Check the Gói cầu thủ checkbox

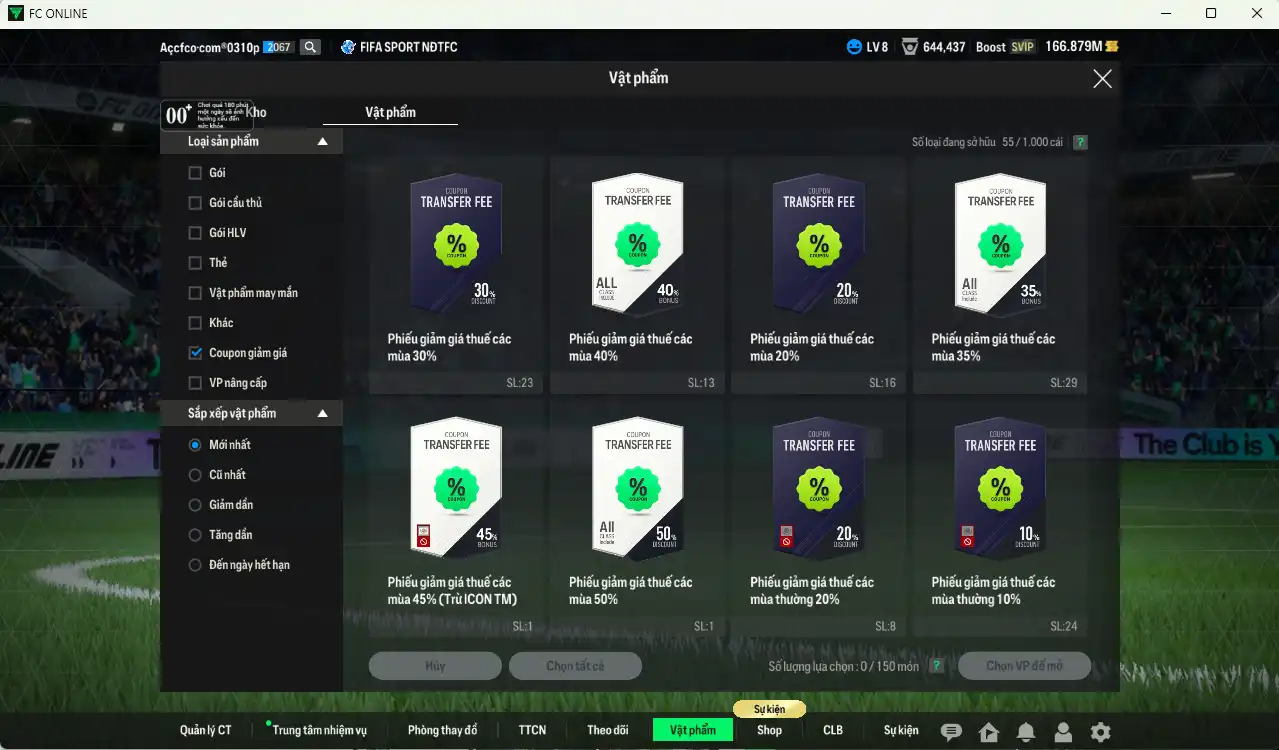195,203
